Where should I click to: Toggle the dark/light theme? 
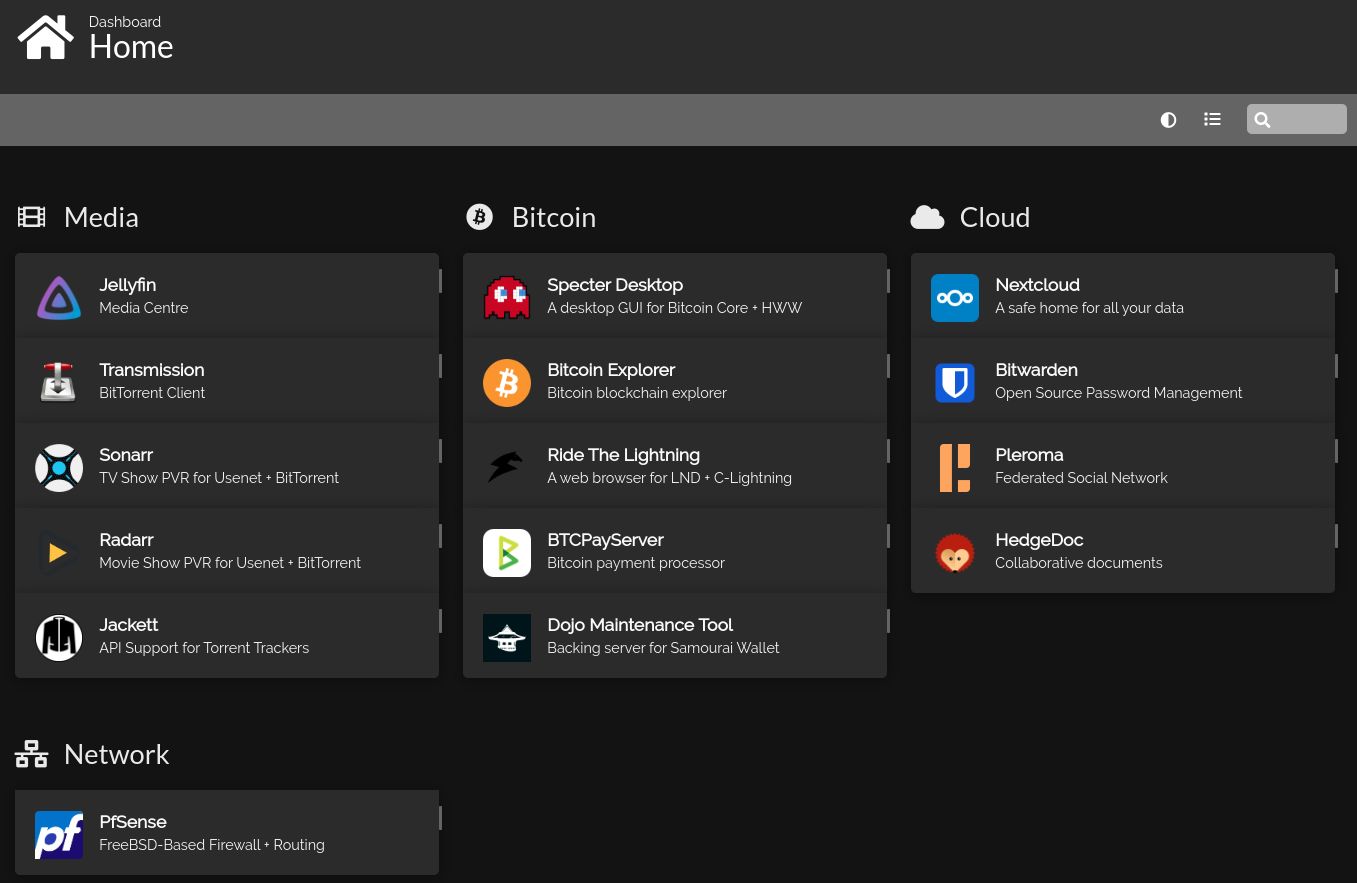(1168, 120)
